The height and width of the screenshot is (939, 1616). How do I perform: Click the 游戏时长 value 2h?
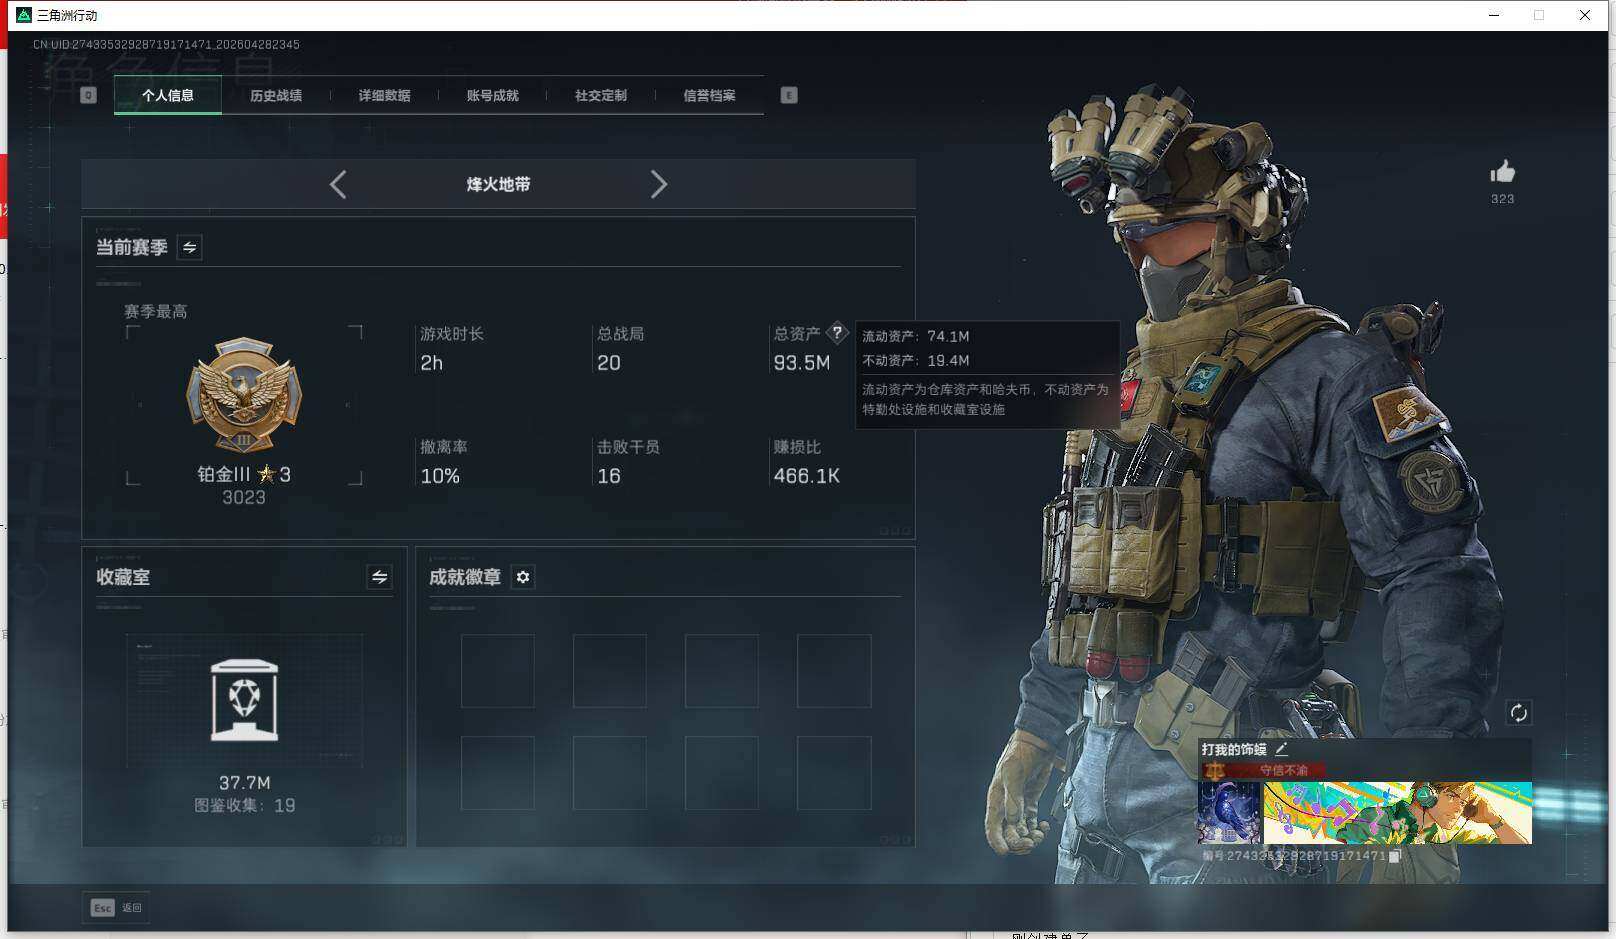tap(431, 363)
